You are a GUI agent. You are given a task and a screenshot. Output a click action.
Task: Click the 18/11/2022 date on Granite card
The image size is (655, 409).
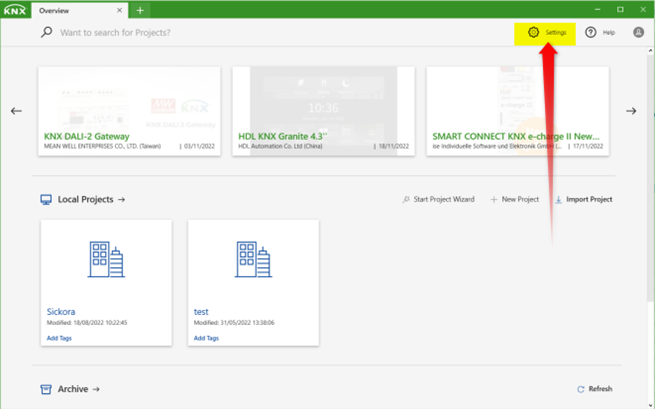coord(394,146)
